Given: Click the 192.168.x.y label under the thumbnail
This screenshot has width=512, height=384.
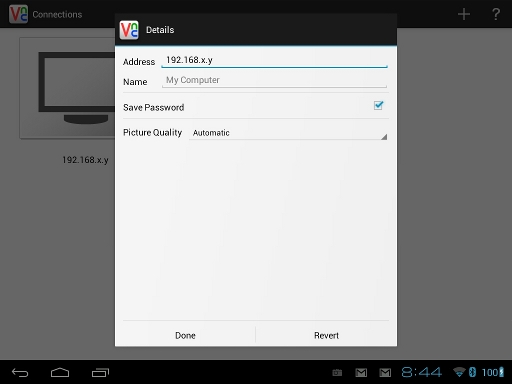Looking at the screenshot, I should pos(85,160).
